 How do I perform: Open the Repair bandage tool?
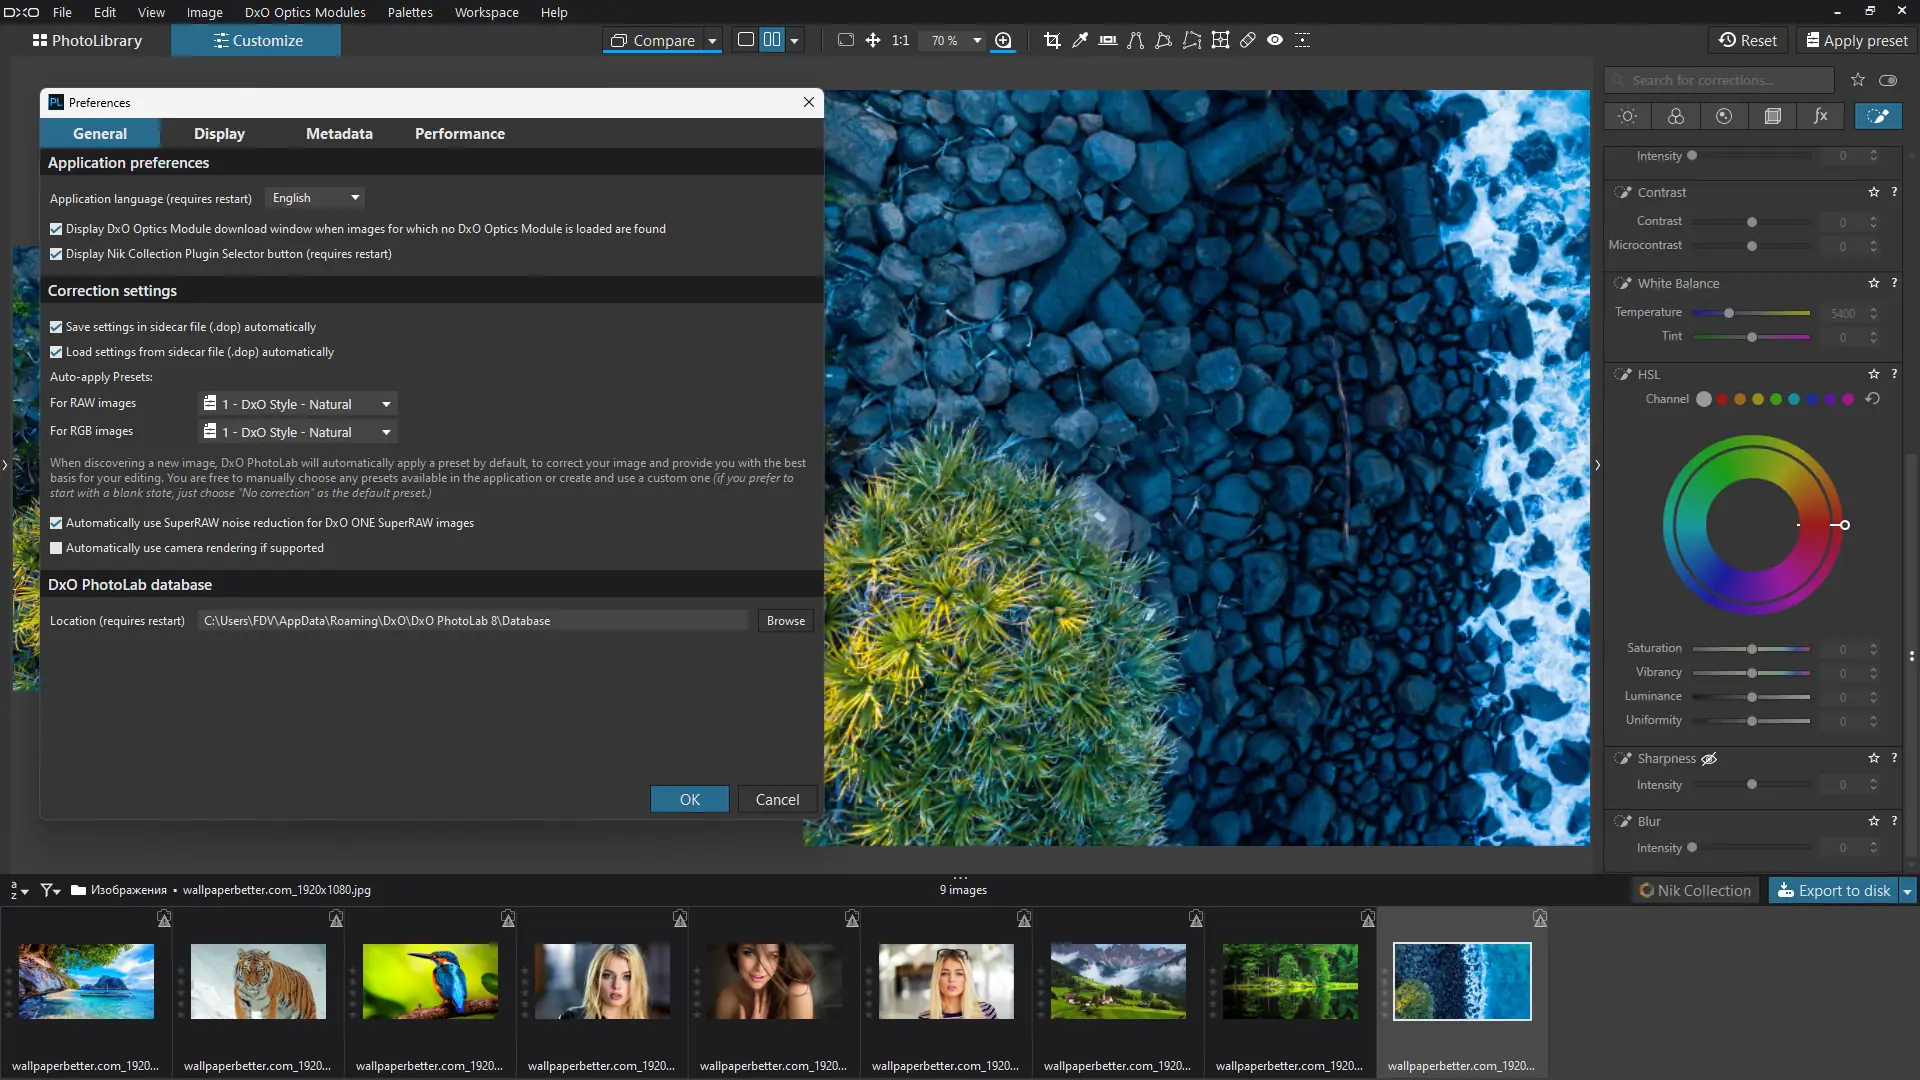point(1248,40)
